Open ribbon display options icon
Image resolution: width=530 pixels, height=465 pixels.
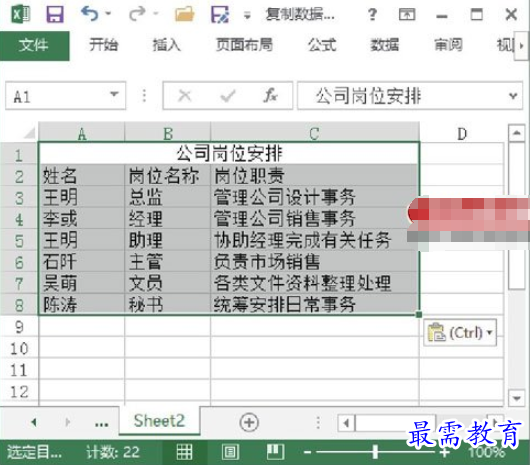coord(407,15)
